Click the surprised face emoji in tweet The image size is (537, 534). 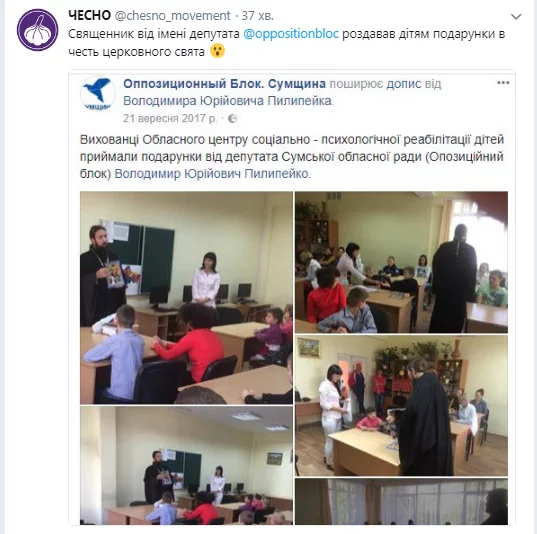click(x=217, y=51)
